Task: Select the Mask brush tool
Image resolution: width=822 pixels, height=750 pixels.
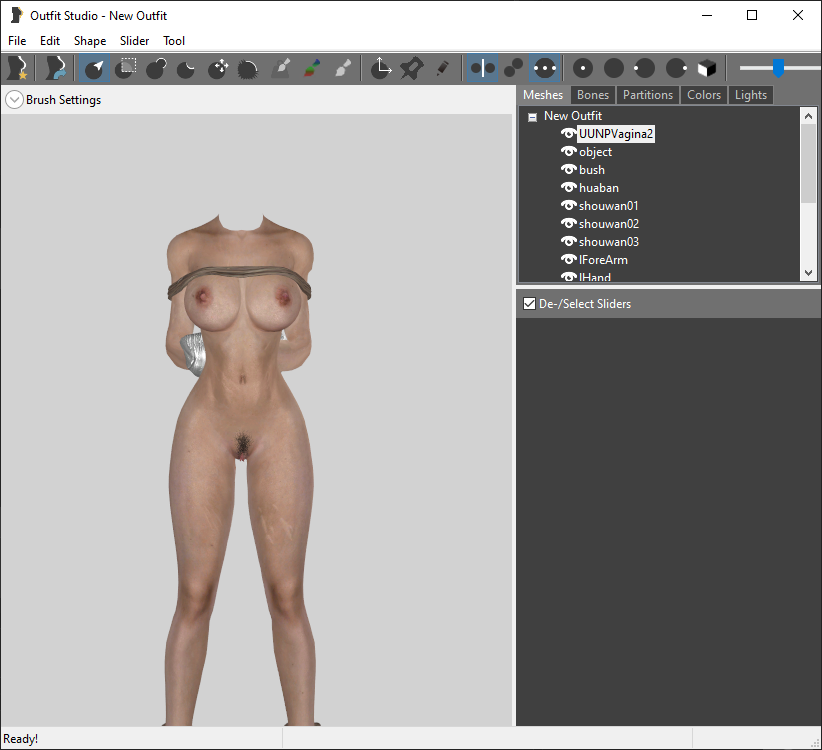Action: tap(126, 68)
